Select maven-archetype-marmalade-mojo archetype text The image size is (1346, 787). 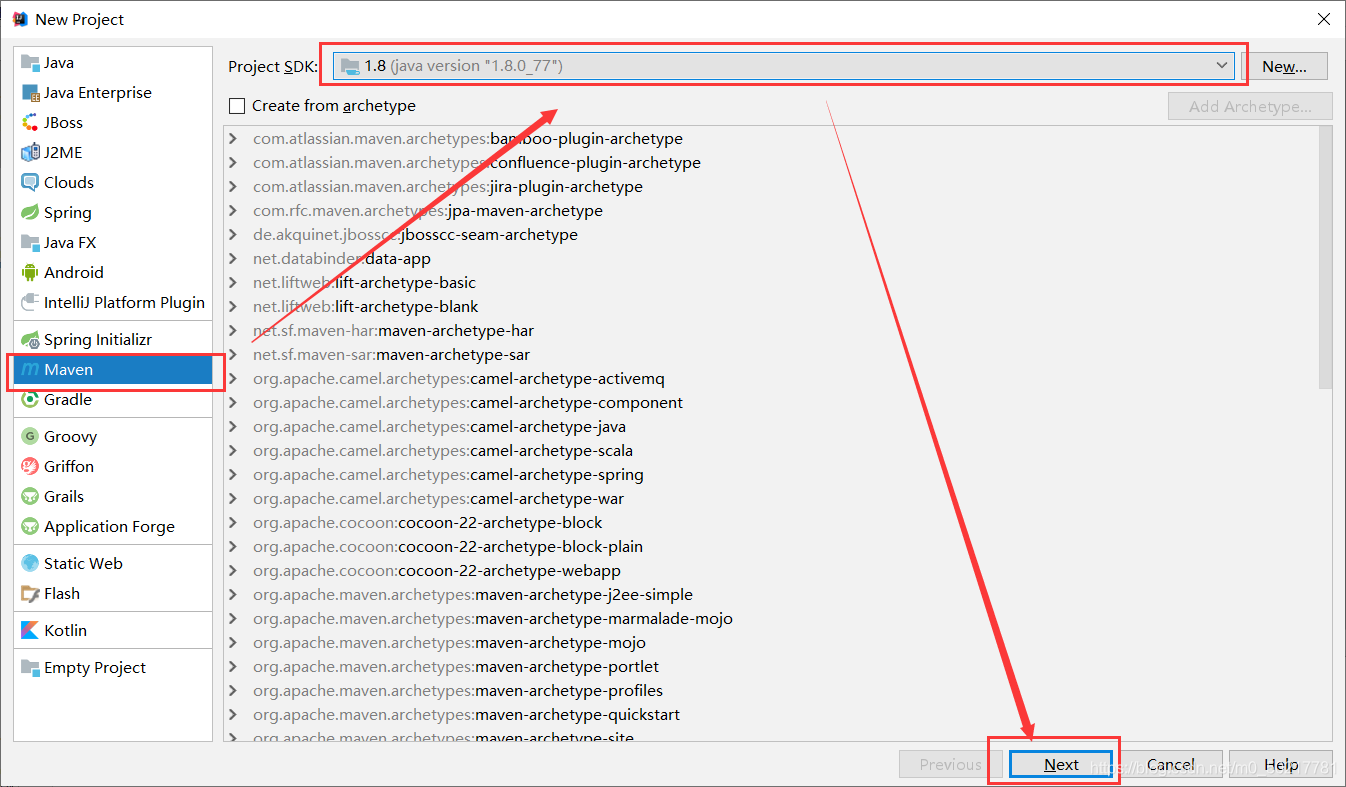coord(604,619)
